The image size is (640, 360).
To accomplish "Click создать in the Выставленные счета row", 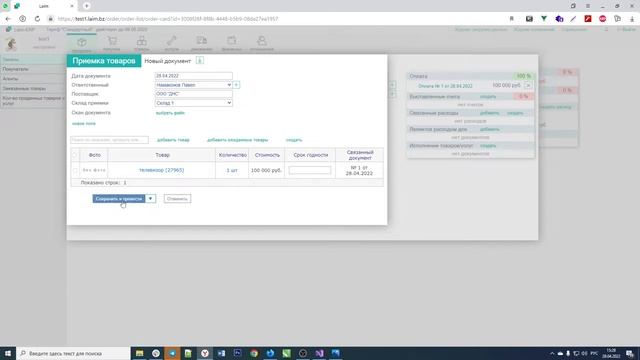I will point(488,97).
